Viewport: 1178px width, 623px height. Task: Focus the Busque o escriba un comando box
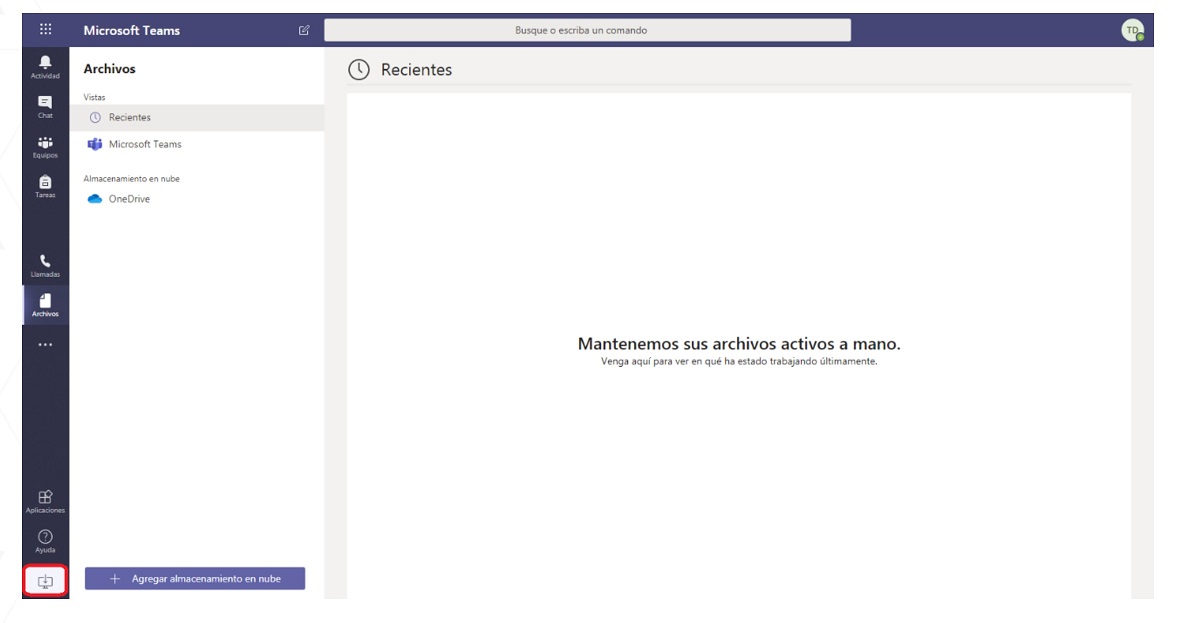(x=587, y=30)
